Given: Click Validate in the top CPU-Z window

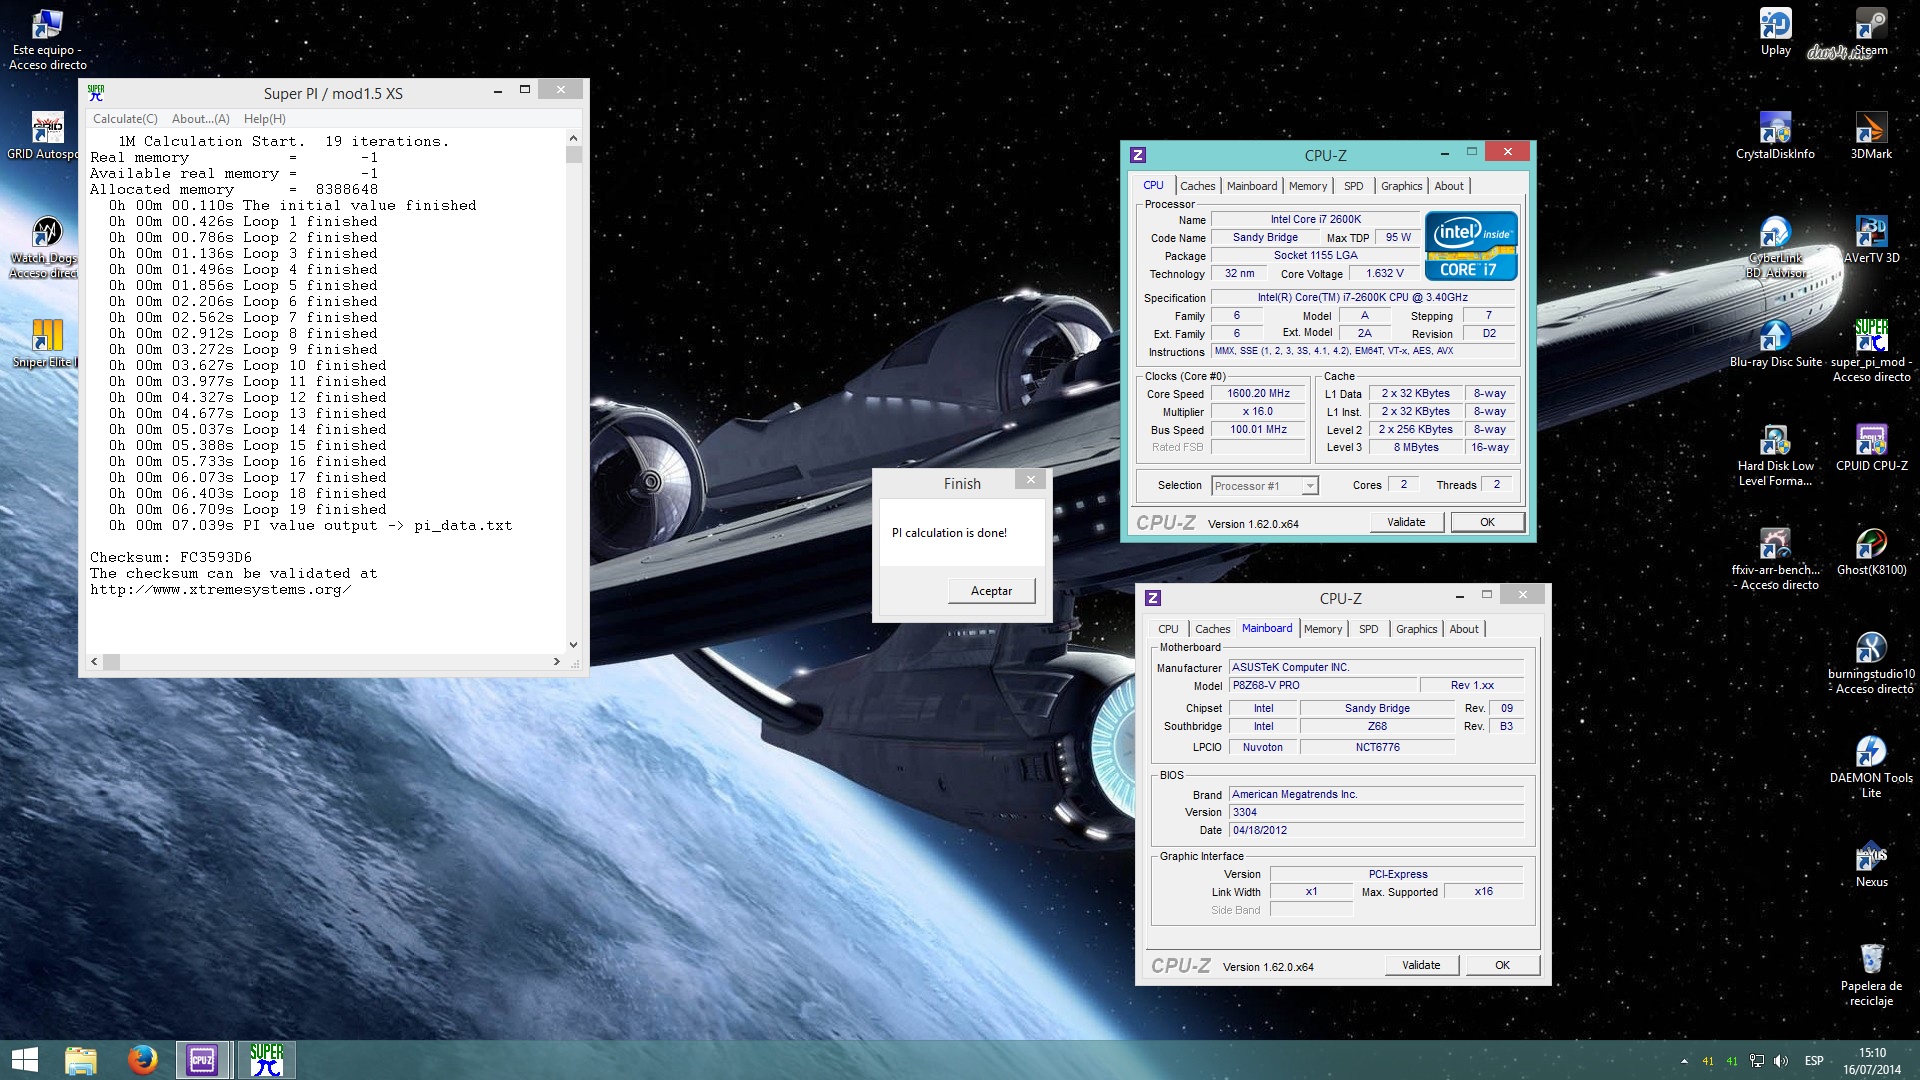Looking at the screenshot, I should point(1405,522).
